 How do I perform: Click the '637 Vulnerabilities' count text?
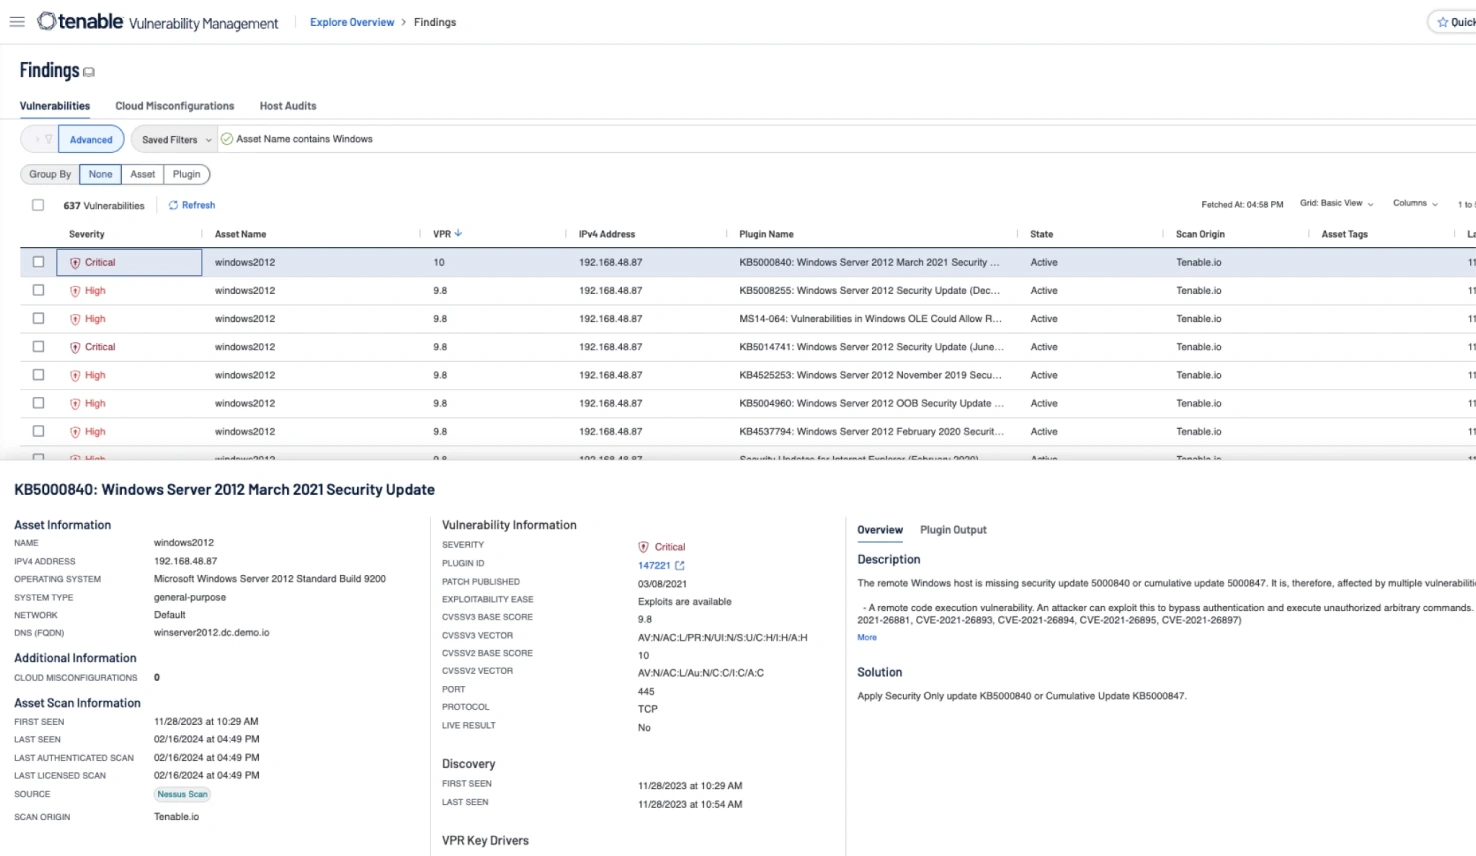[x=104, y=206]
